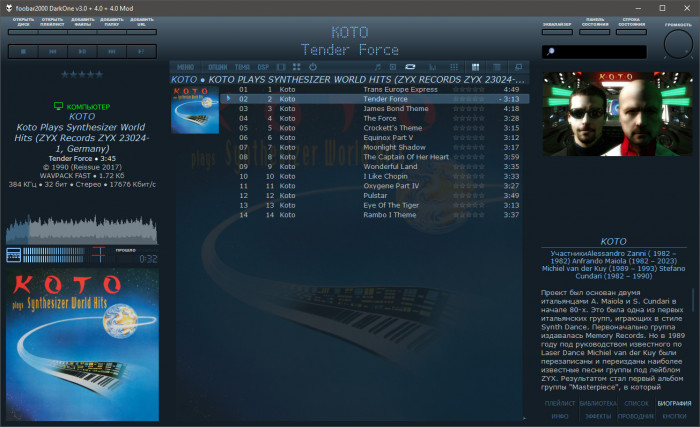Select track Wonderful Land
The height and width of the screenshot is (427, 700).
tap(374, 167)
